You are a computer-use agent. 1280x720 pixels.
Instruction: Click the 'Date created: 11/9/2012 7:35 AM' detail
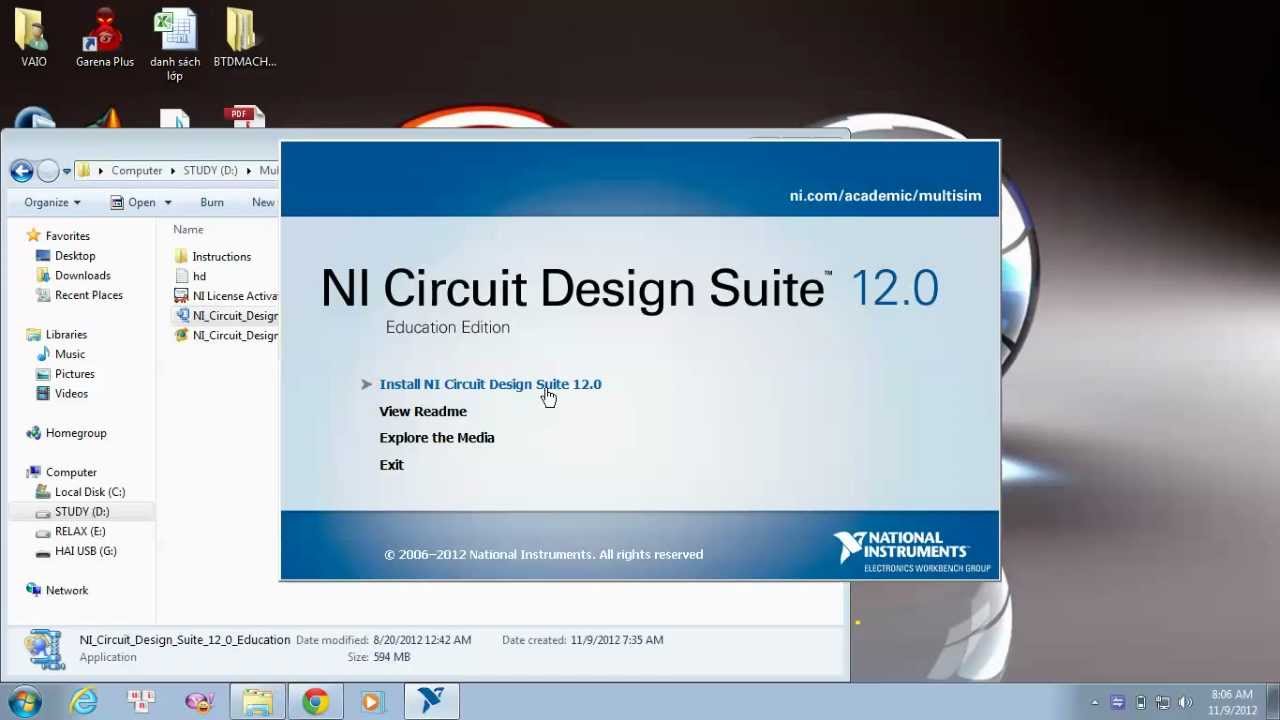coord(582,640)
